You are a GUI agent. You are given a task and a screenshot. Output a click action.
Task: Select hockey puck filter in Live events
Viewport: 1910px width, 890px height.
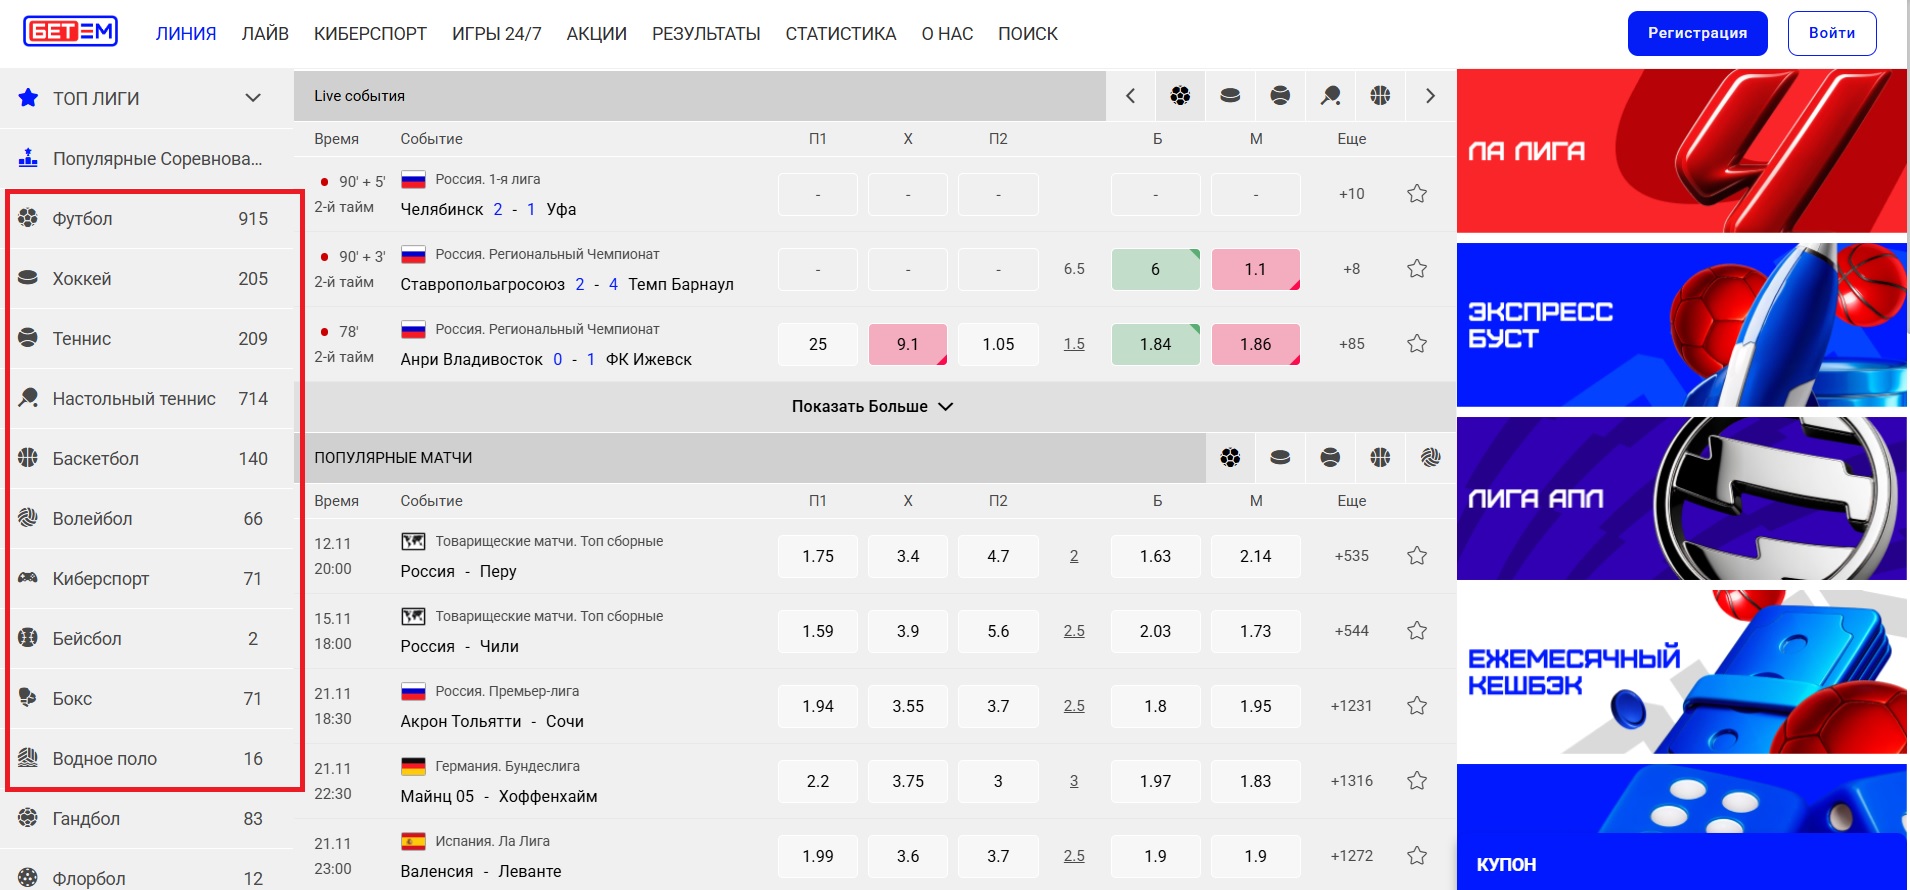pos(1230,96)
